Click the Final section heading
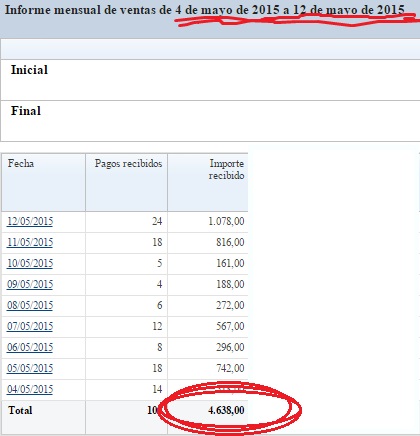 coord(26,111)
